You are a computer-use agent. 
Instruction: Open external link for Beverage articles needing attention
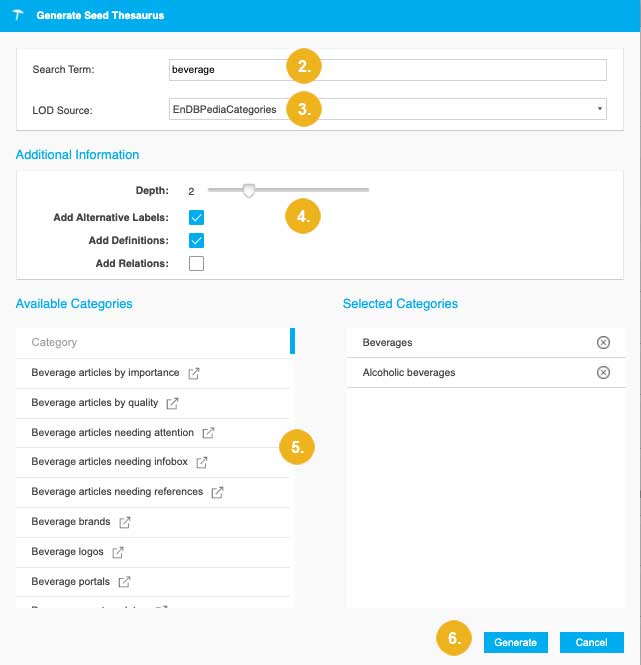pos(208,433)
